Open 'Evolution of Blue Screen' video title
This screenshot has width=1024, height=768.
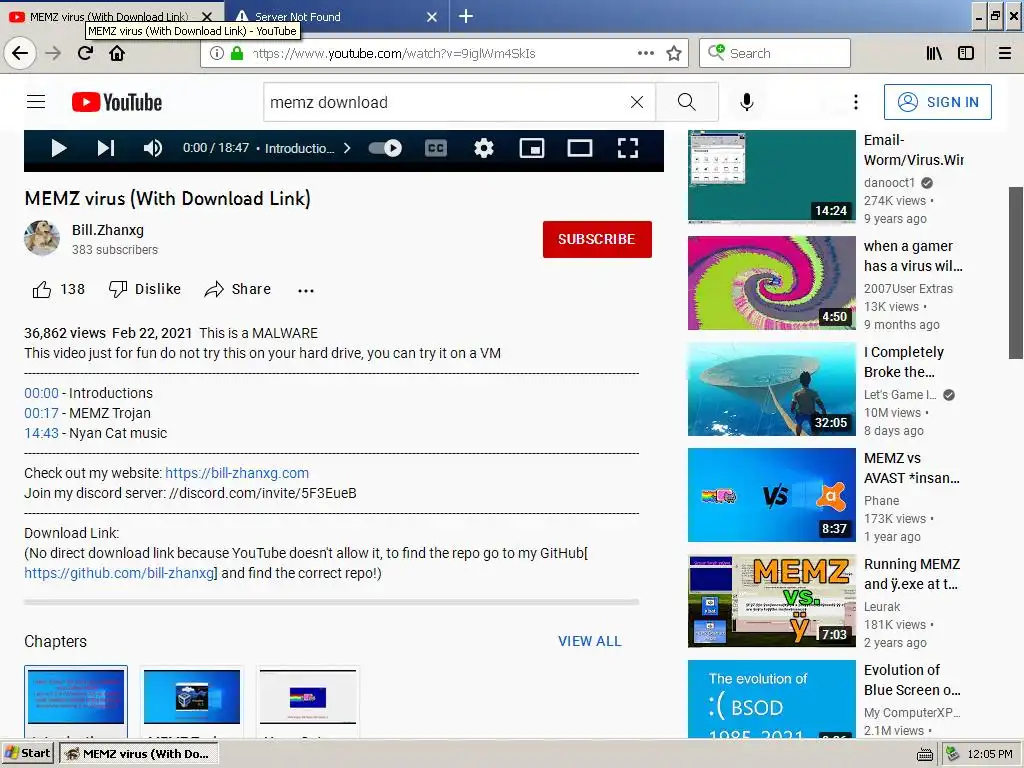[912, 680]
